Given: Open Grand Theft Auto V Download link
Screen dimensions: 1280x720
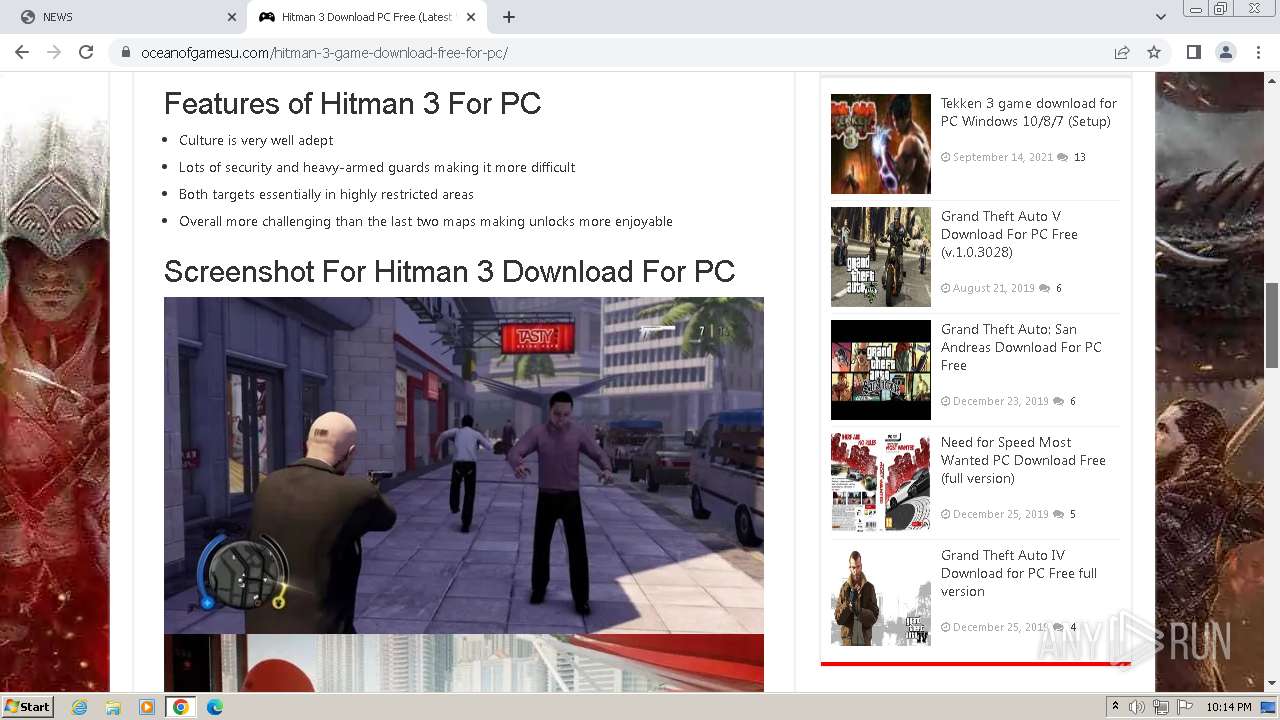Looking at the screenshot, I should tap(1009, 234).
